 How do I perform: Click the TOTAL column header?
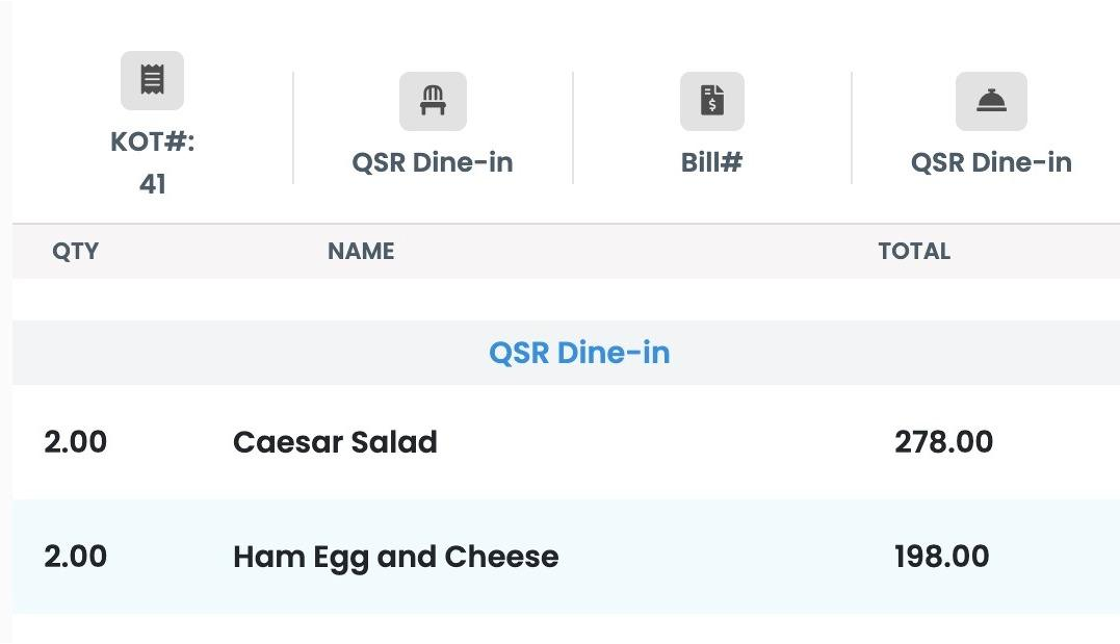(914, 251)
